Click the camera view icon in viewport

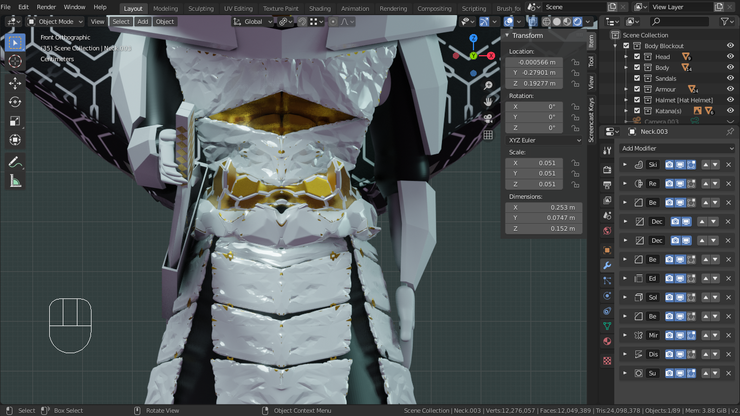[x=488, y=118]
